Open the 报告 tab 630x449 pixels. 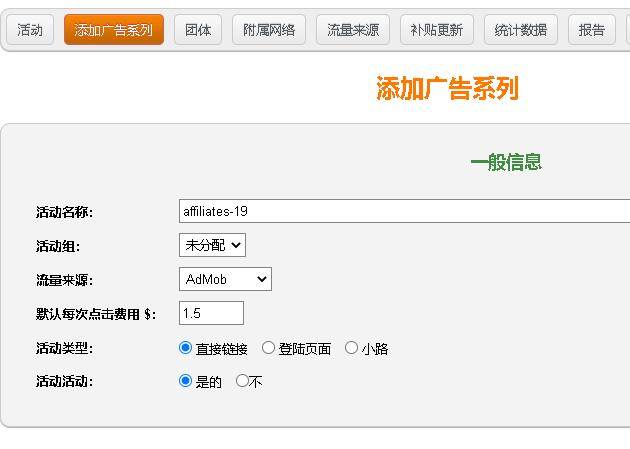click(x=592, y=30)
